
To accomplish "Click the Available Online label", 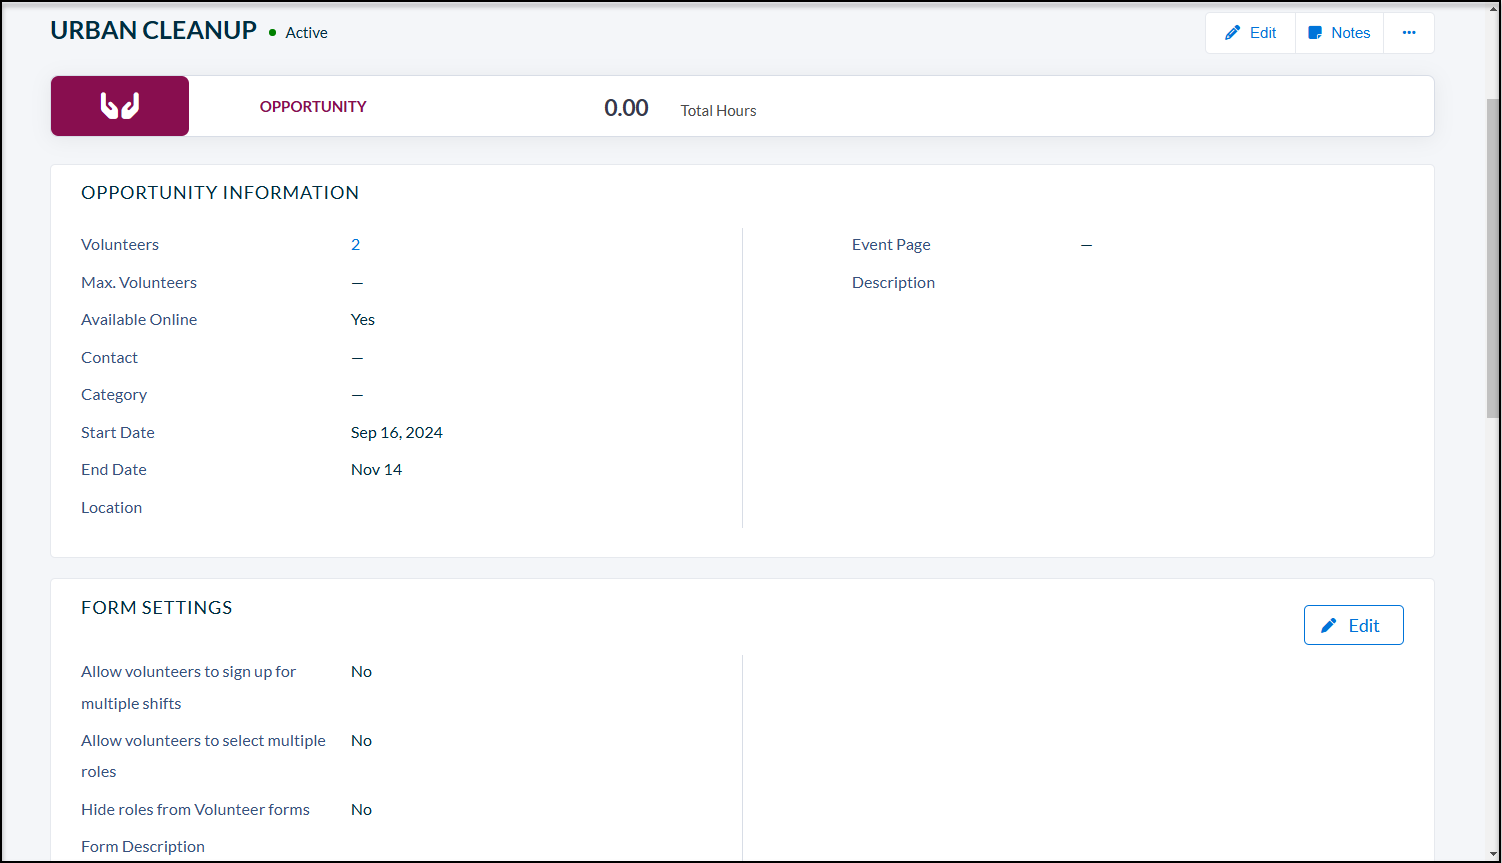I will pyautogui.click(x=139, y=320).
